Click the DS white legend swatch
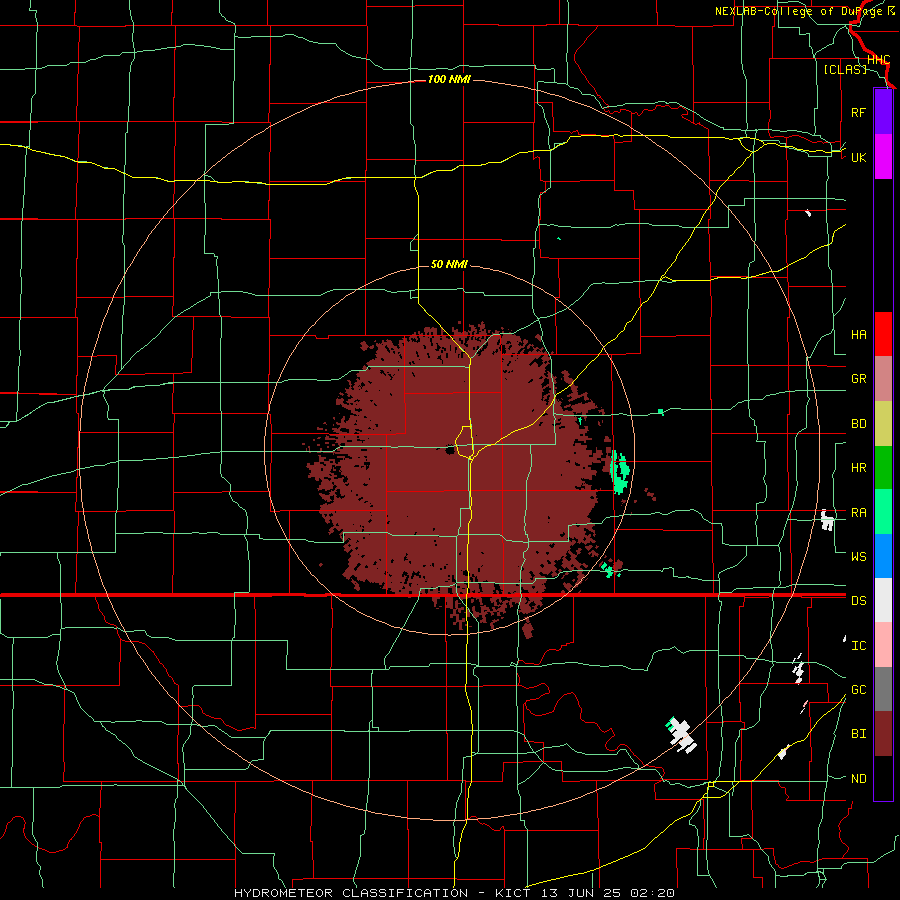 click(883, 600)
